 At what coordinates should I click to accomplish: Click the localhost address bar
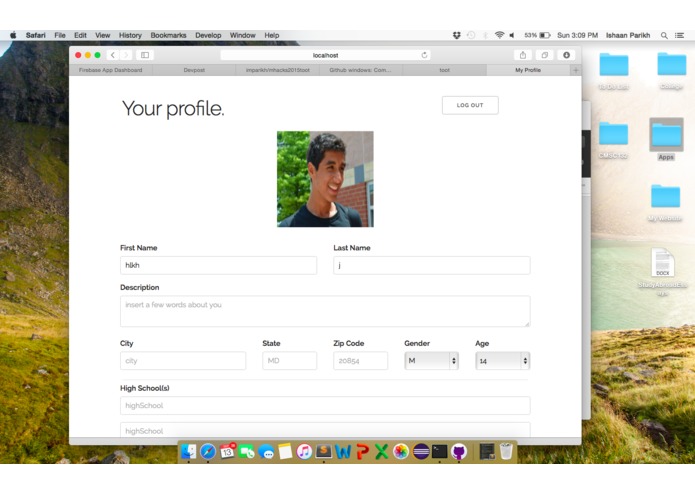325,55
